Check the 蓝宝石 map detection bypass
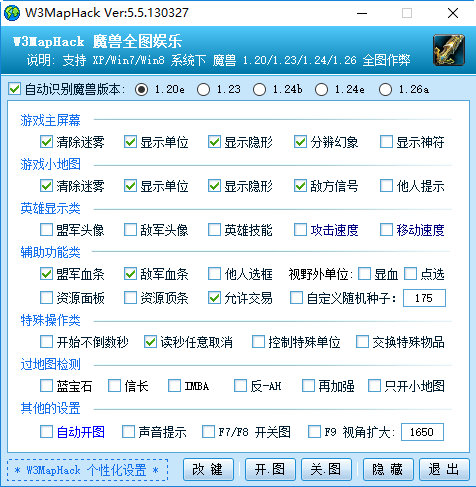Viewport: 476px width, 487px height. coord(46,386)
